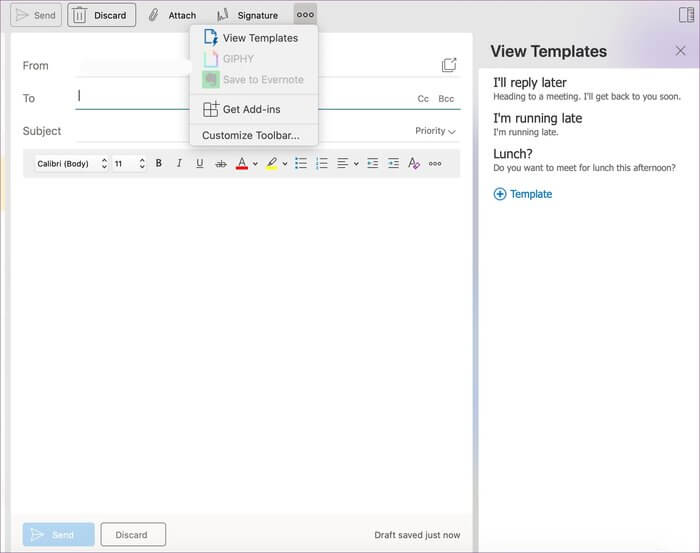
Task: Pop out the compose window
Action: (449, 65)
